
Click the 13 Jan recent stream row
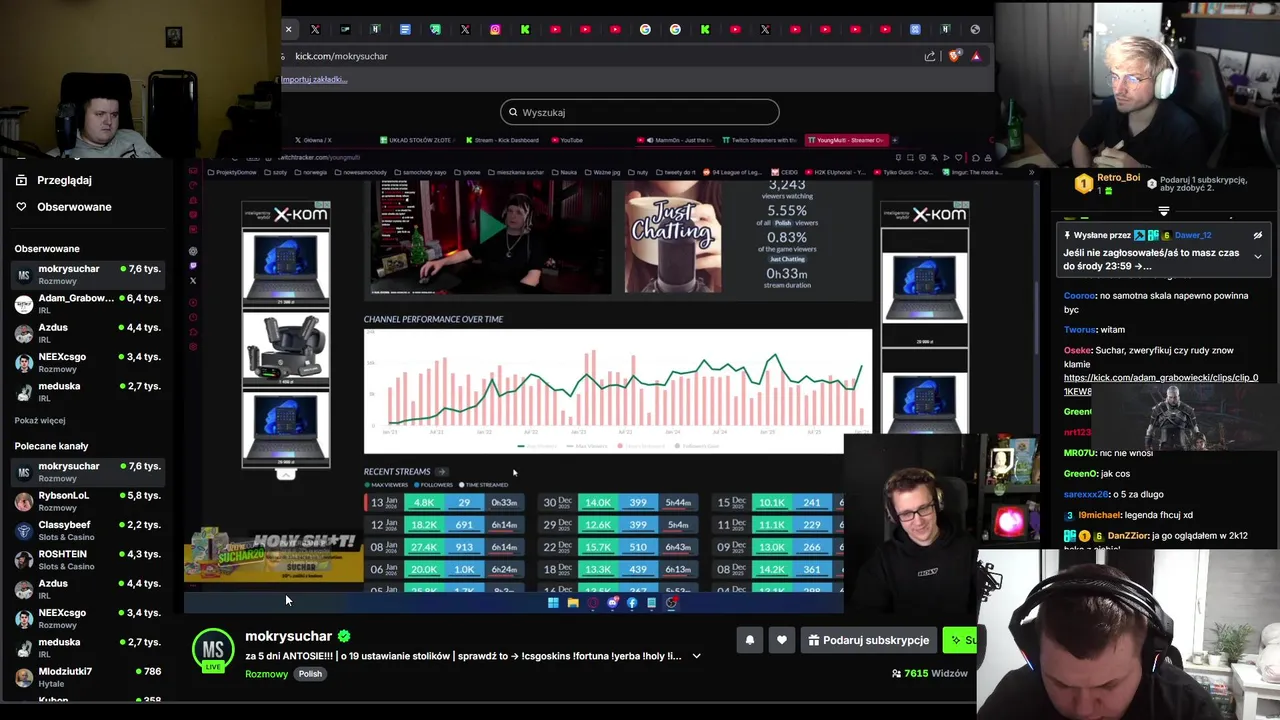[x=446, y=502]
